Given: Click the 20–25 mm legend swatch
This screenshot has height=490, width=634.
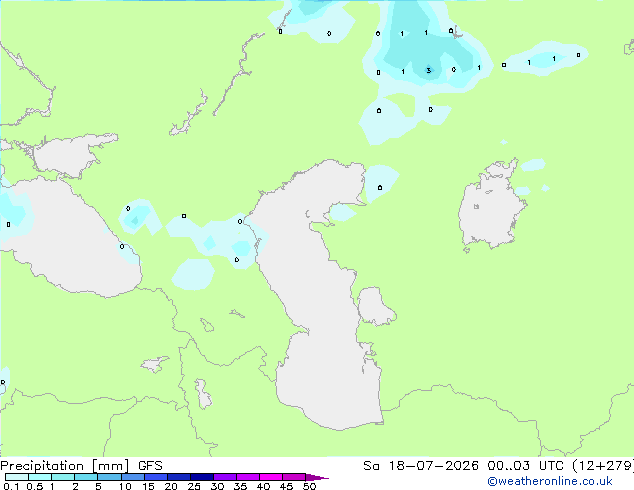Looking at the screenshot, I should coord(178,477).
